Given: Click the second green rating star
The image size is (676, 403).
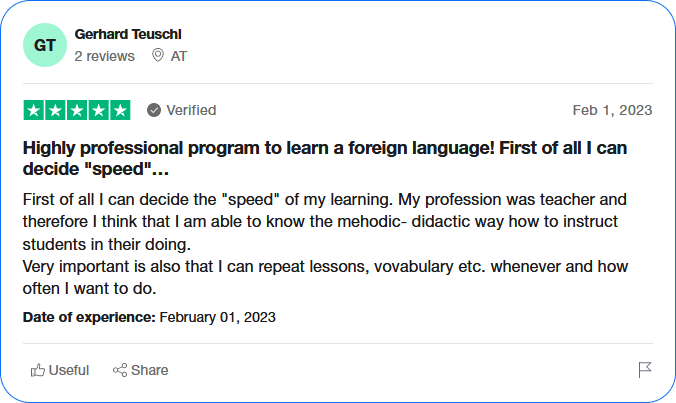Looking at the screenshot, I should pos(55,110).
